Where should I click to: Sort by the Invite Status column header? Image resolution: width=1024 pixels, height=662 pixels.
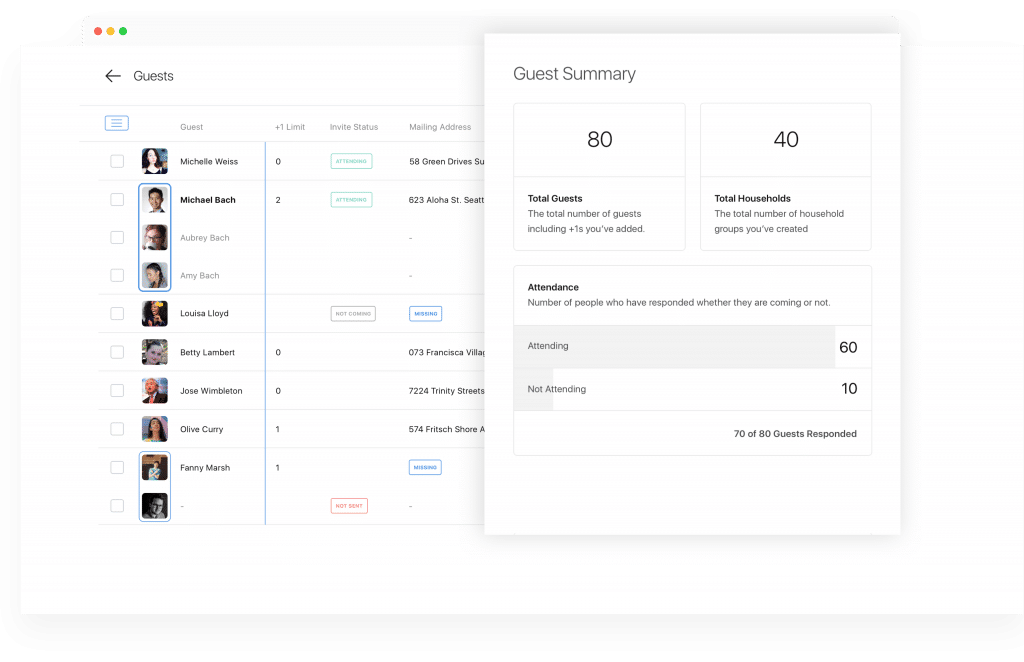354,127
